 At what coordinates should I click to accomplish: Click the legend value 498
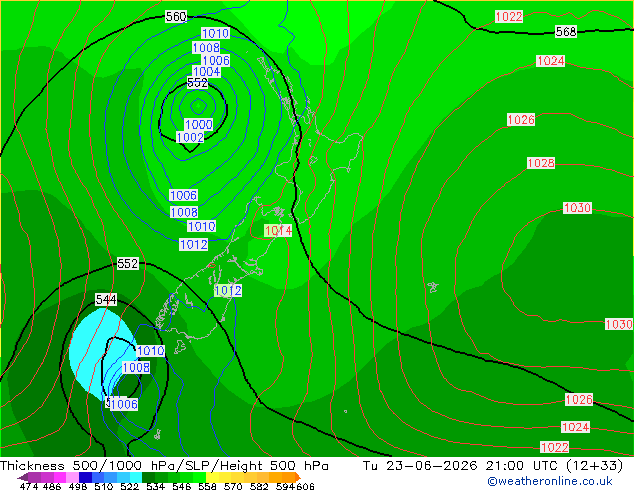[78, 486]
